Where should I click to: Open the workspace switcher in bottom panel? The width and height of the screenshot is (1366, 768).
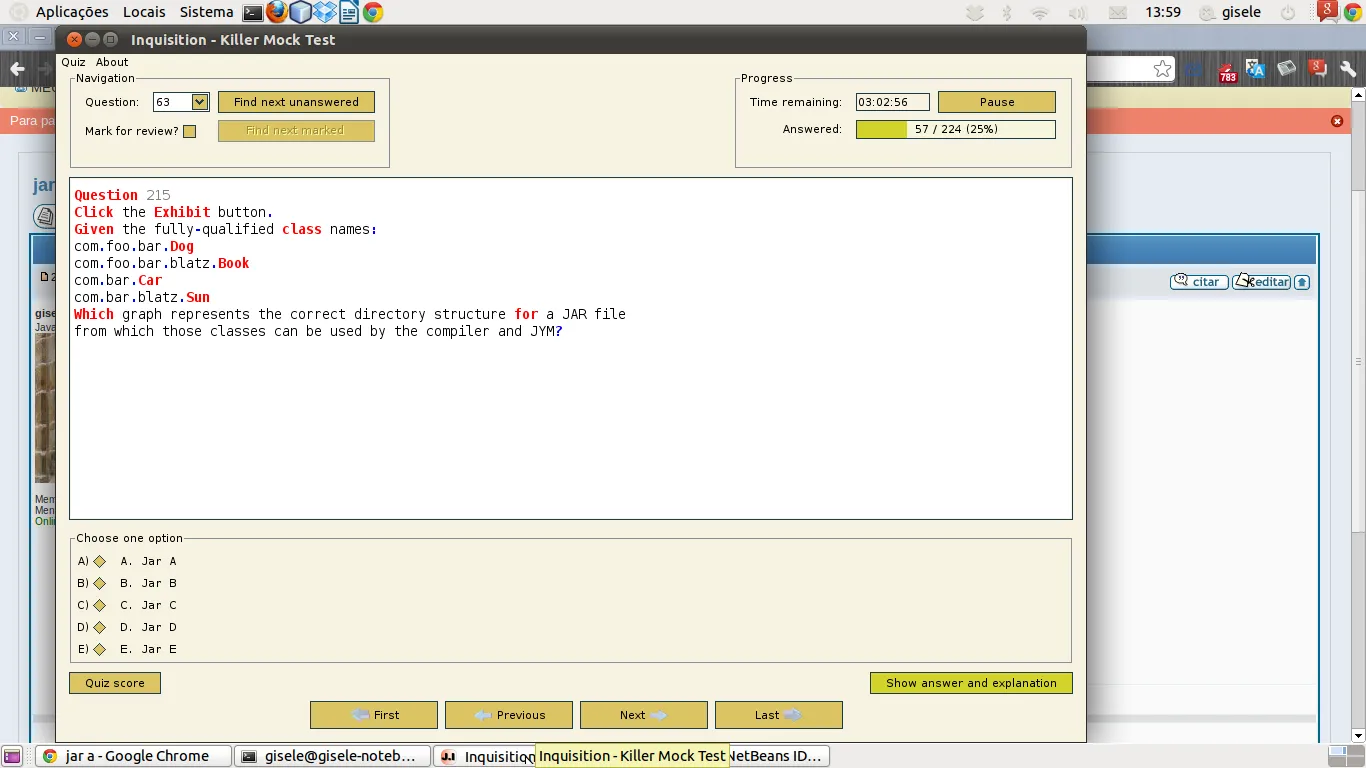(1346, 757)
